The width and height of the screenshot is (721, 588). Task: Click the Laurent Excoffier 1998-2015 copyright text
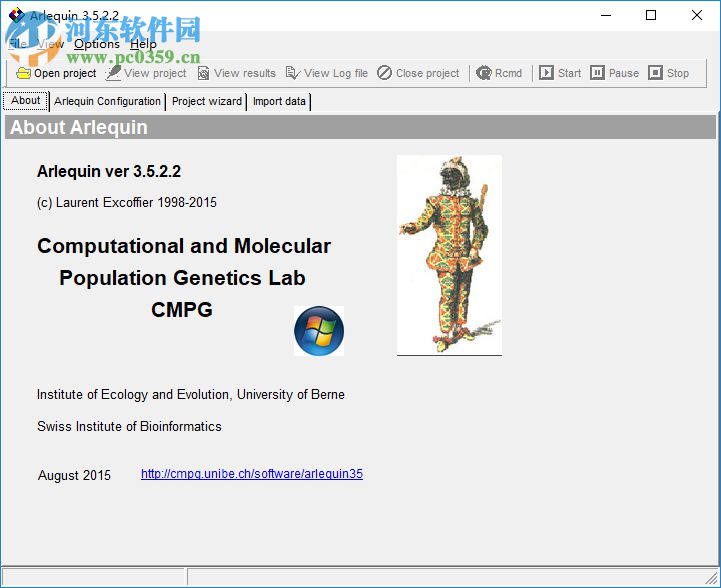click(x=126, y=202)
